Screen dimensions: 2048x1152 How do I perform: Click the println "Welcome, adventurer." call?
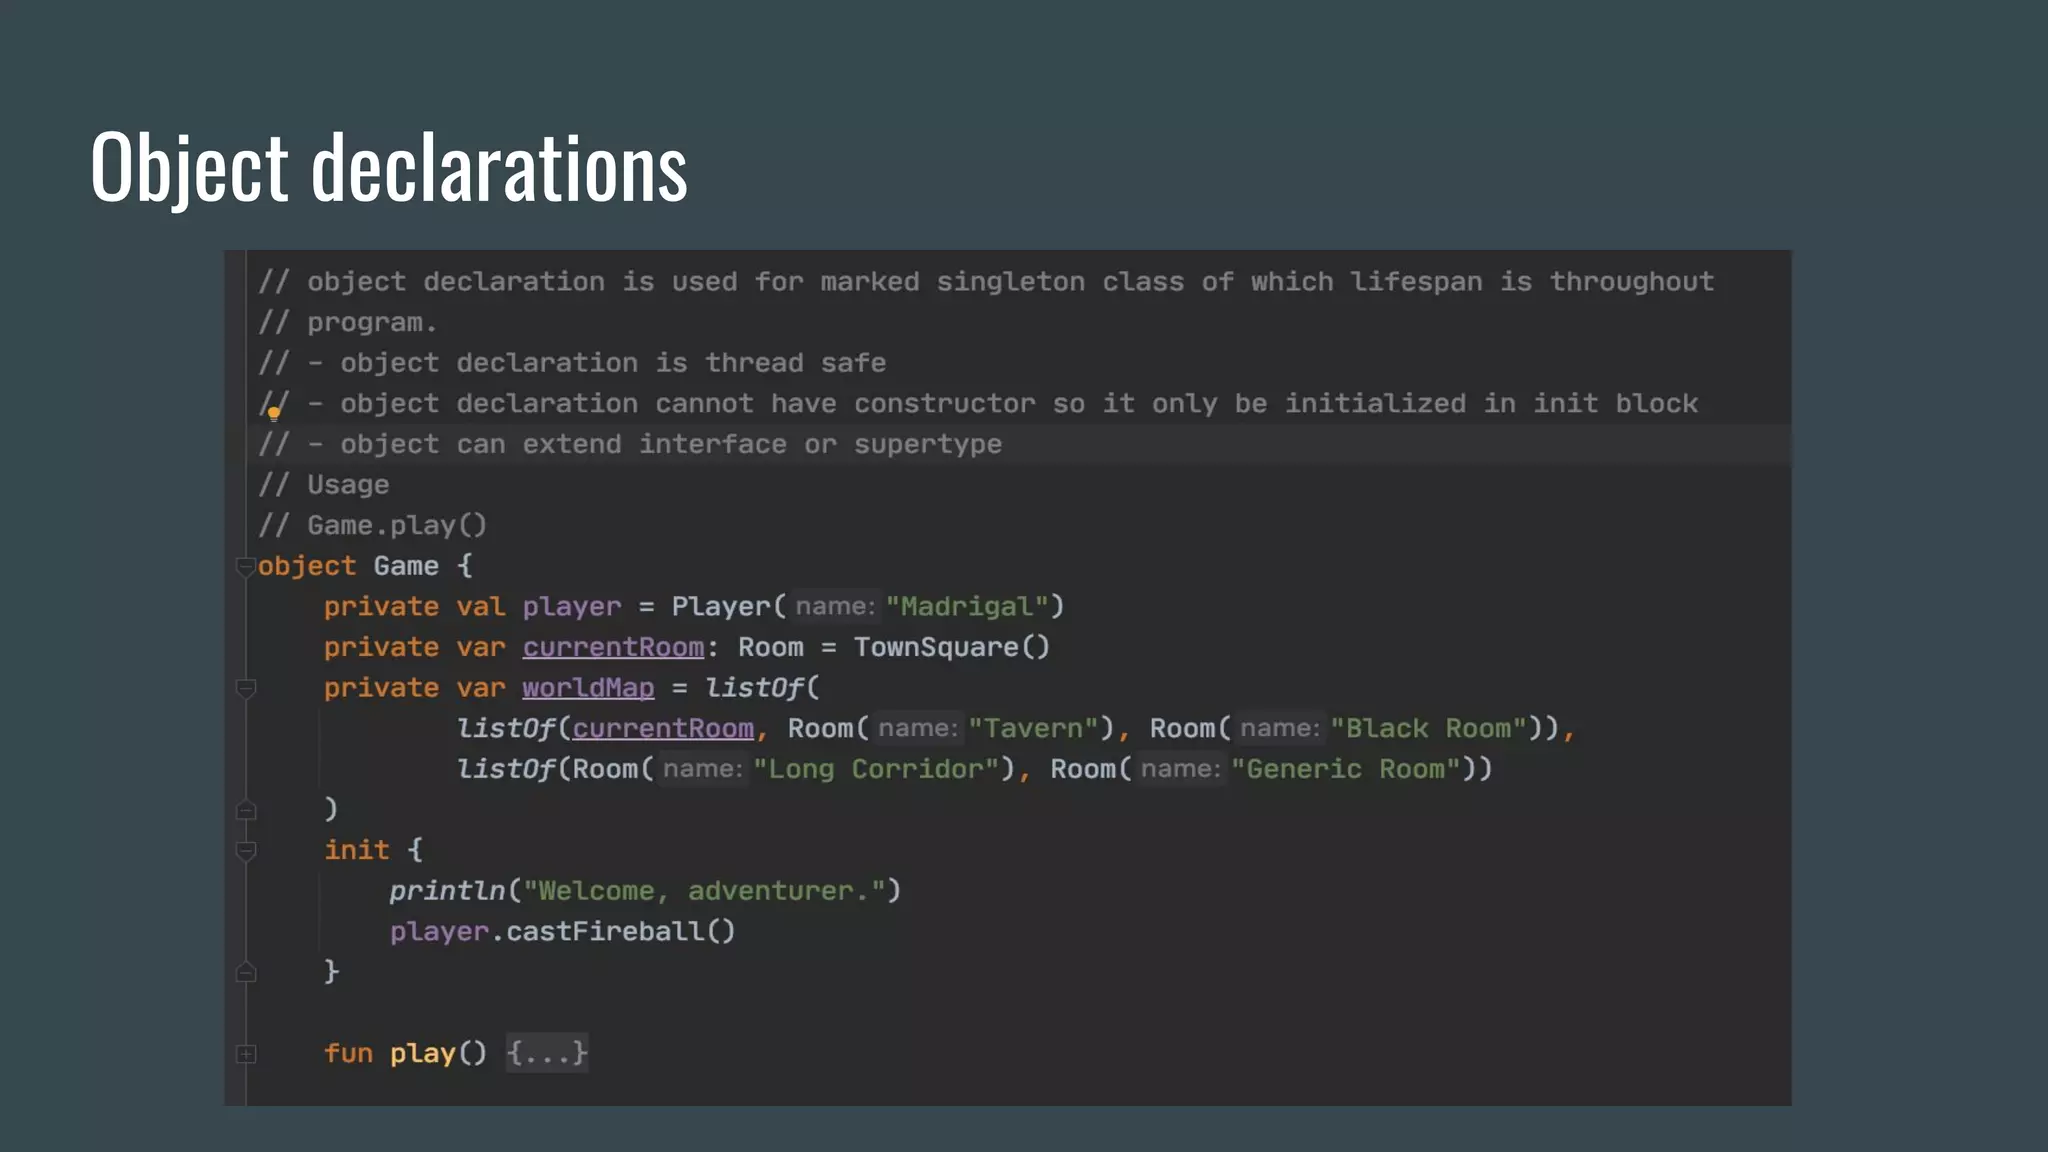pyautogui.click(x=645, y=891)
